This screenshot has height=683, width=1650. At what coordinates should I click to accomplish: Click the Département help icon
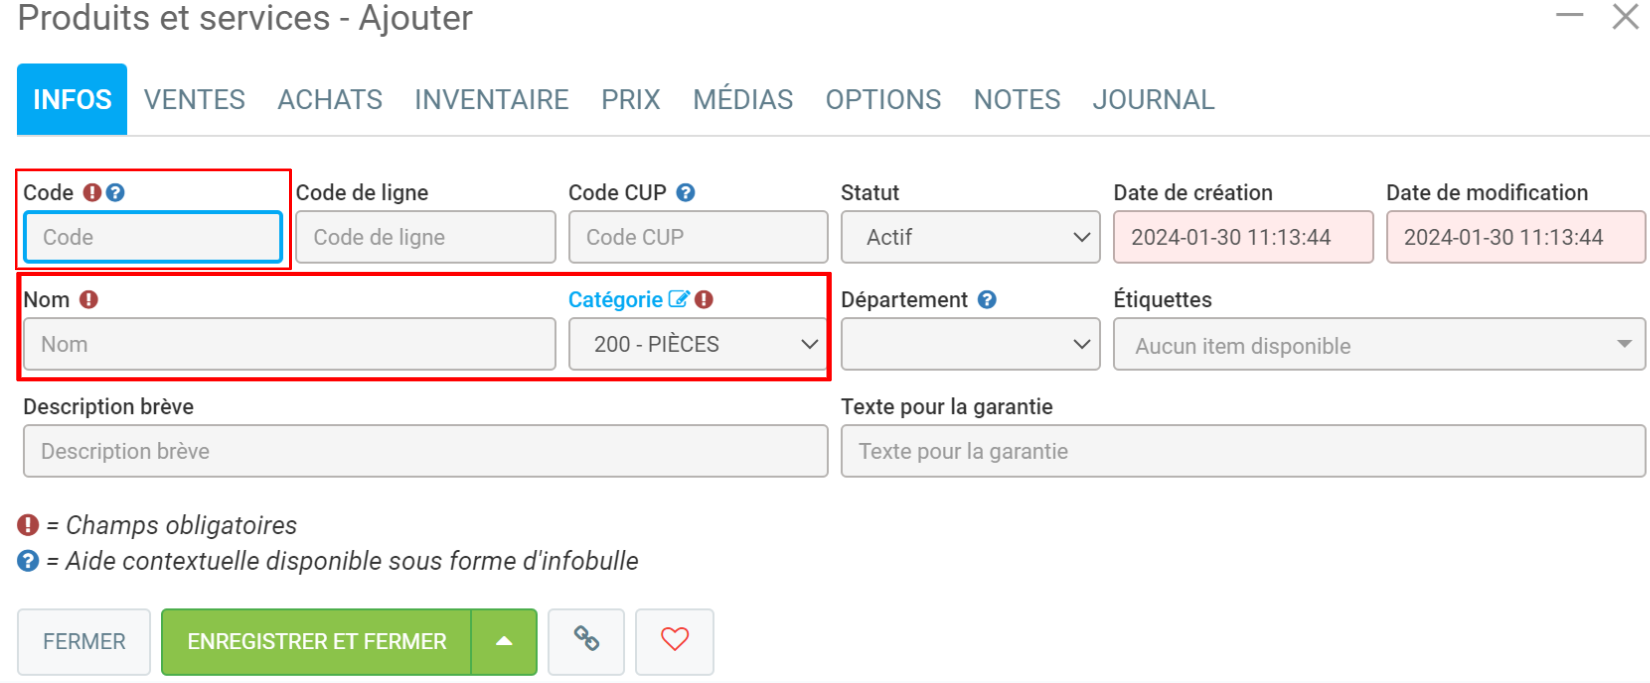(x=987, y=300)
